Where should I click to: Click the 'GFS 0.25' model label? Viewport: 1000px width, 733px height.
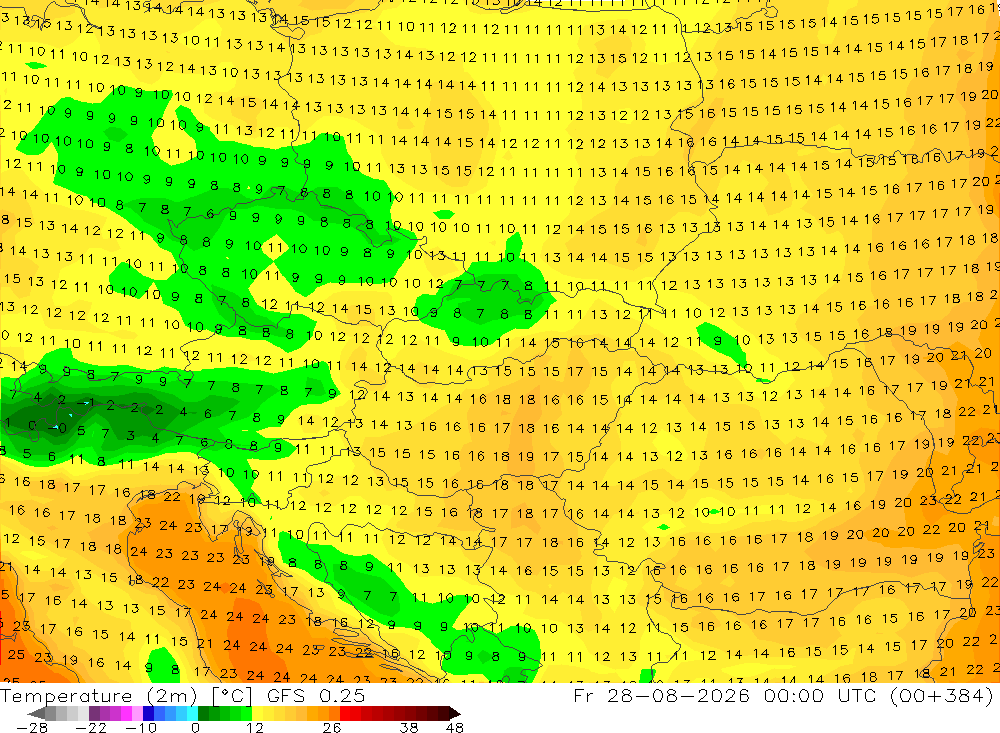point(316,696)
